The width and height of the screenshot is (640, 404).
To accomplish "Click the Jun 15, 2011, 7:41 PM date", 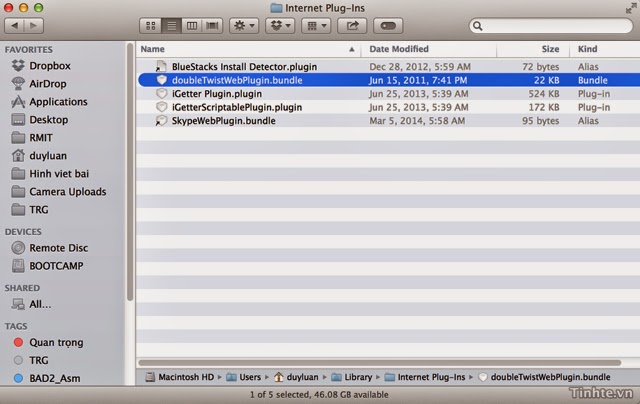I will point(418,80).
